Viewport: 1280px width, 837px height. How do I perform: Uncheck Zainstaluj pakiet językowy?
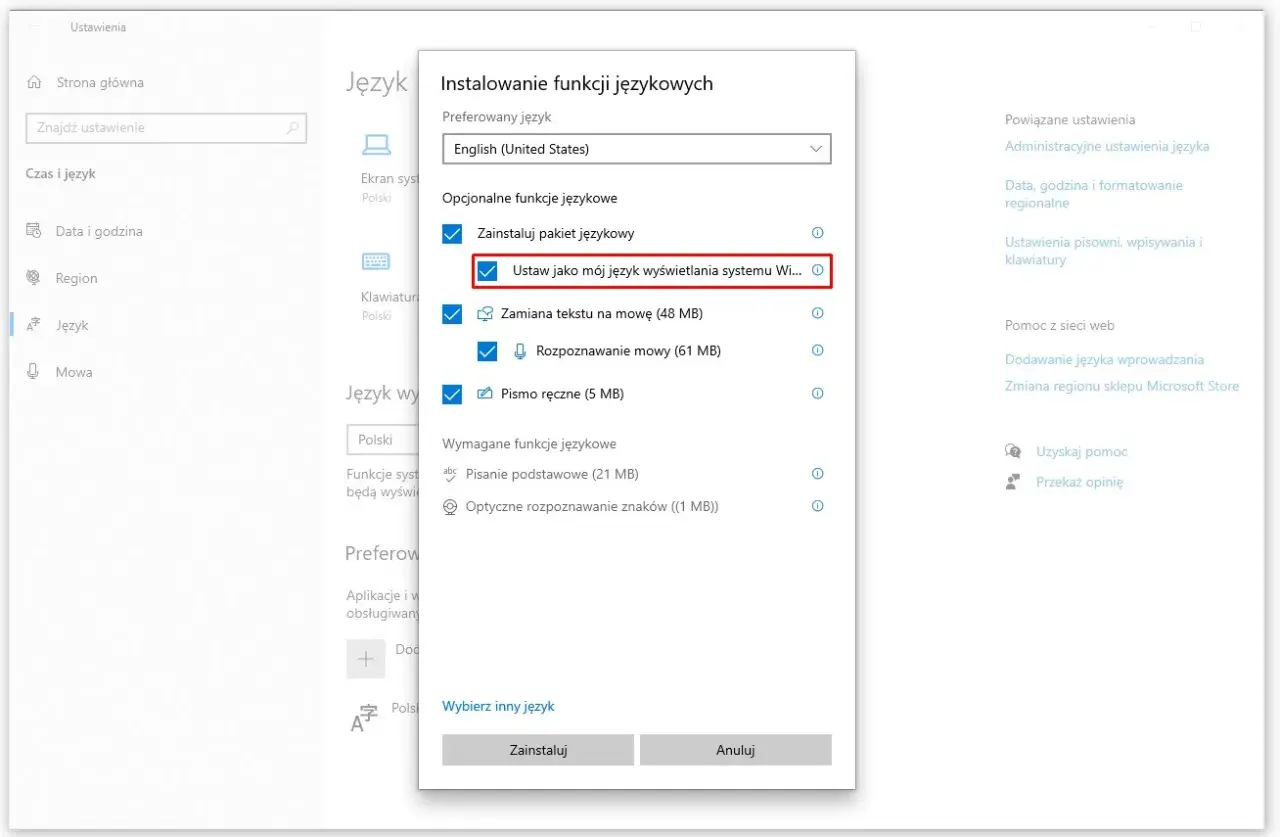tap(452, 234)
